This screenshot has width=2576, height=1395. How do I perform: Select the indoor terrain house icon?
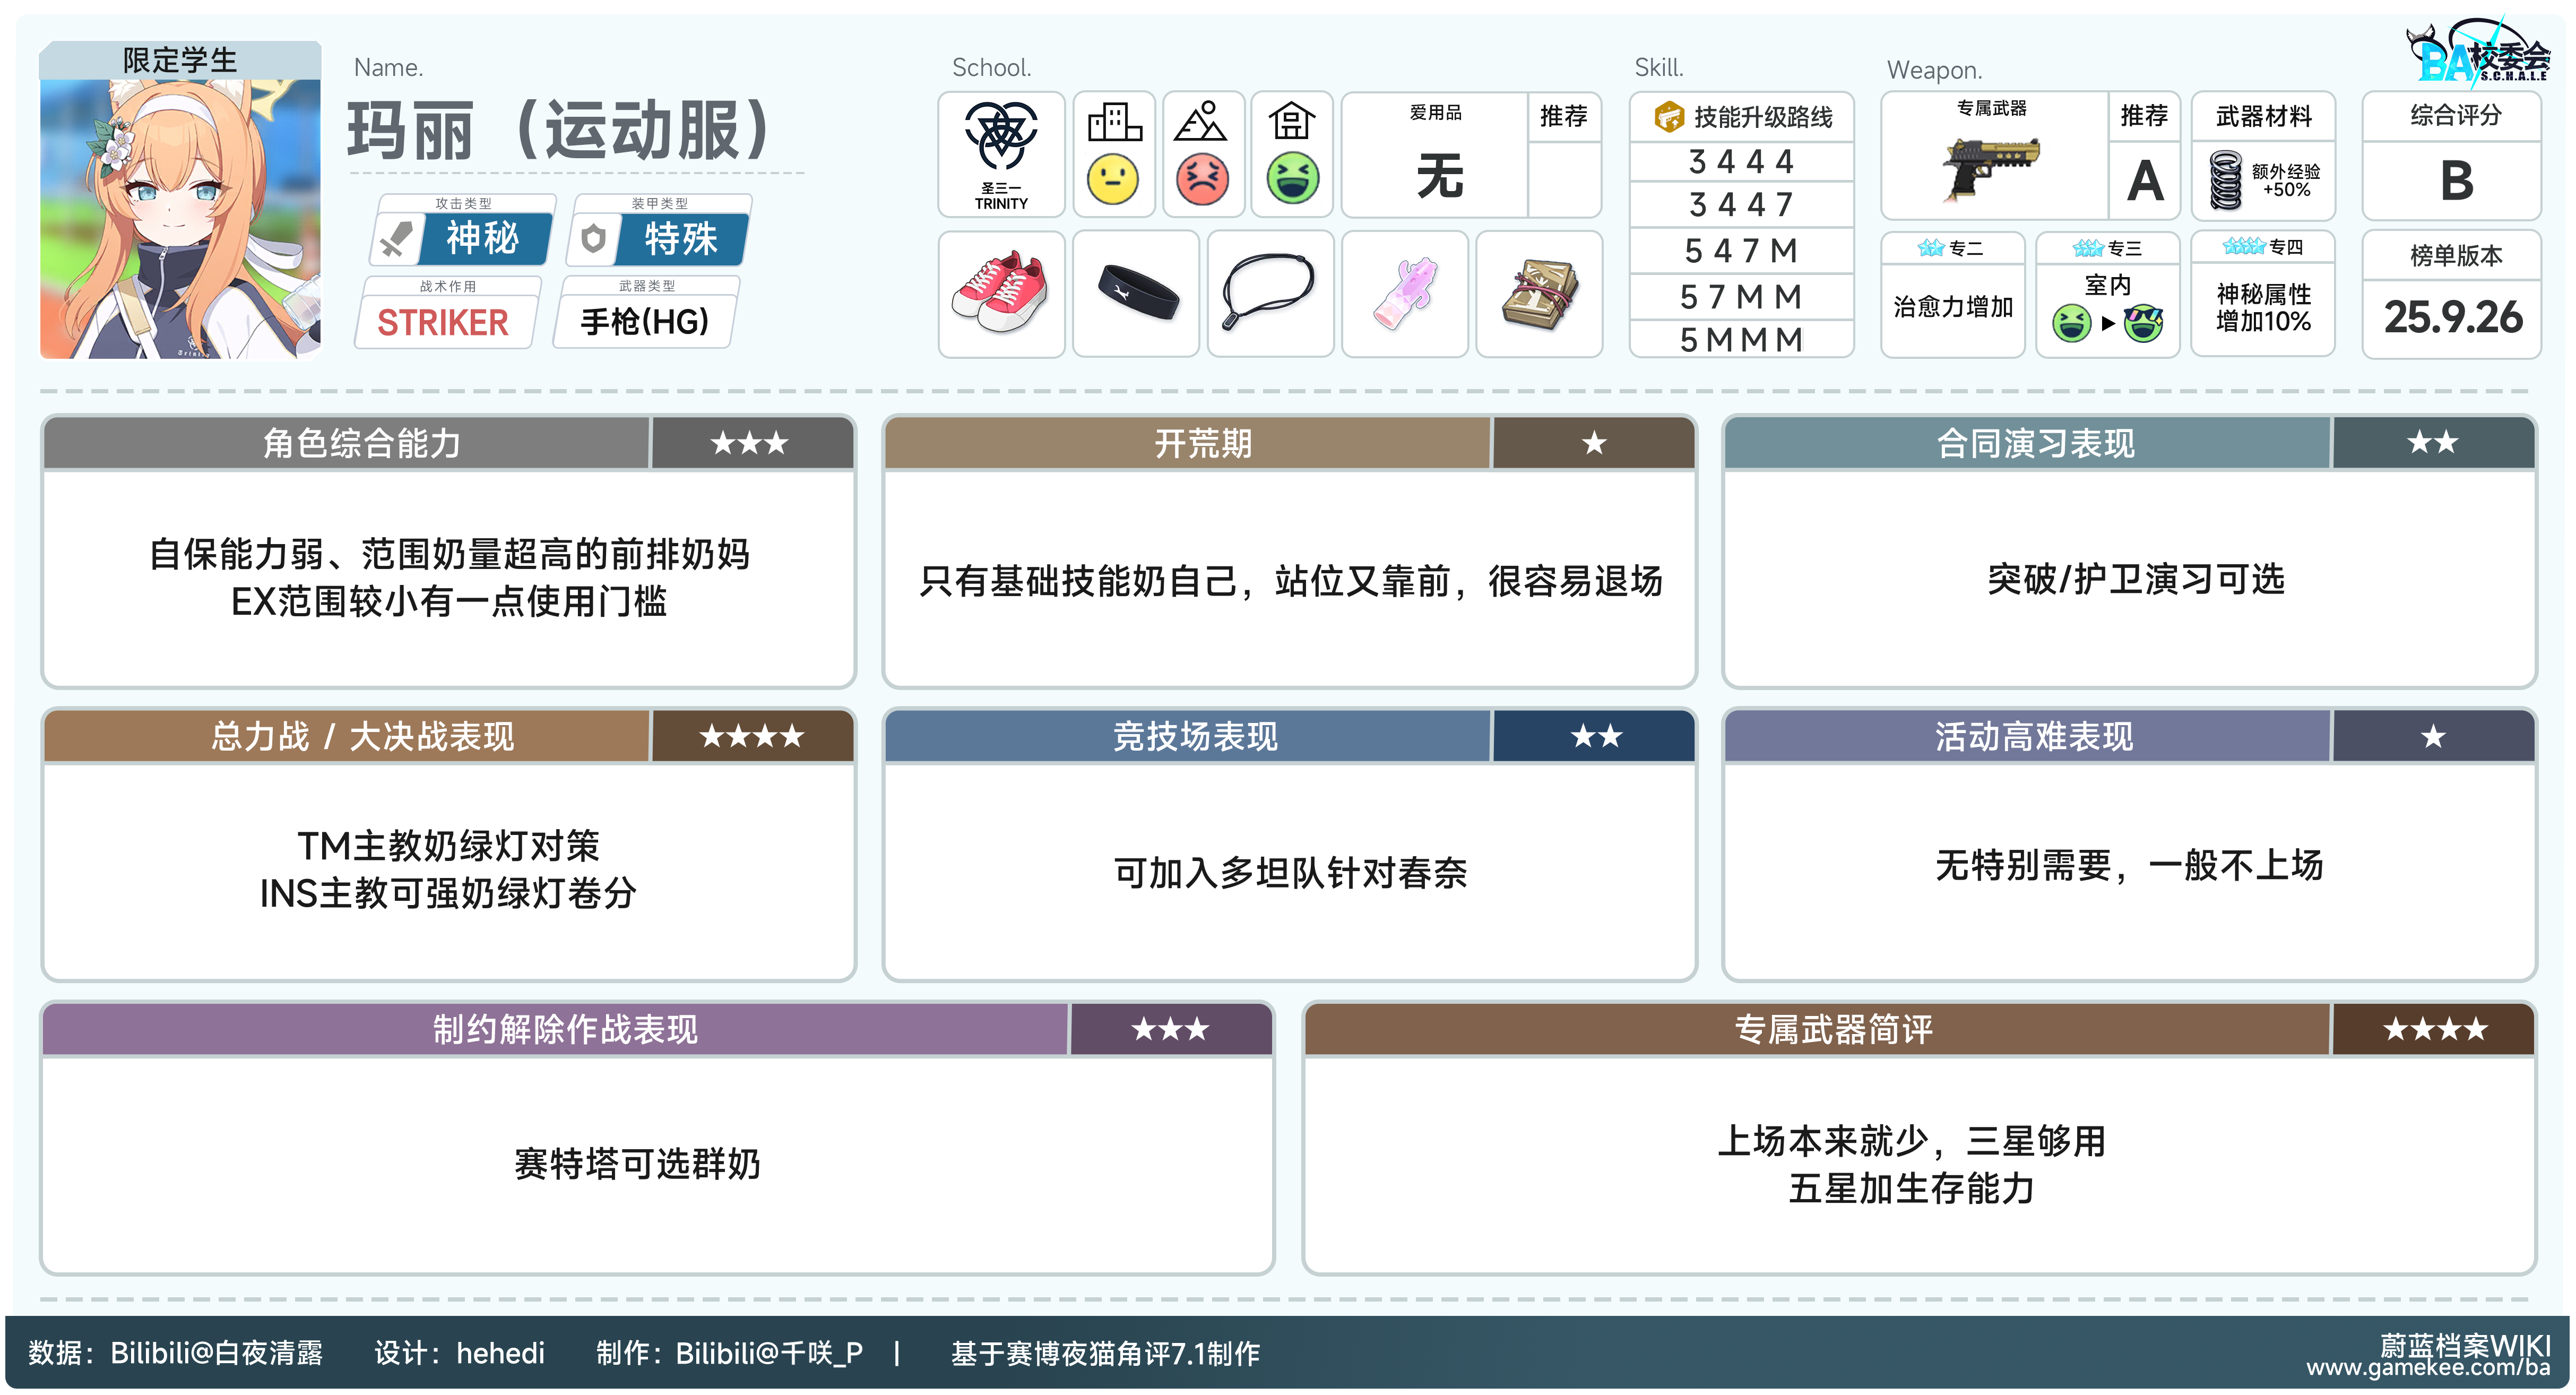[1291, 122]
